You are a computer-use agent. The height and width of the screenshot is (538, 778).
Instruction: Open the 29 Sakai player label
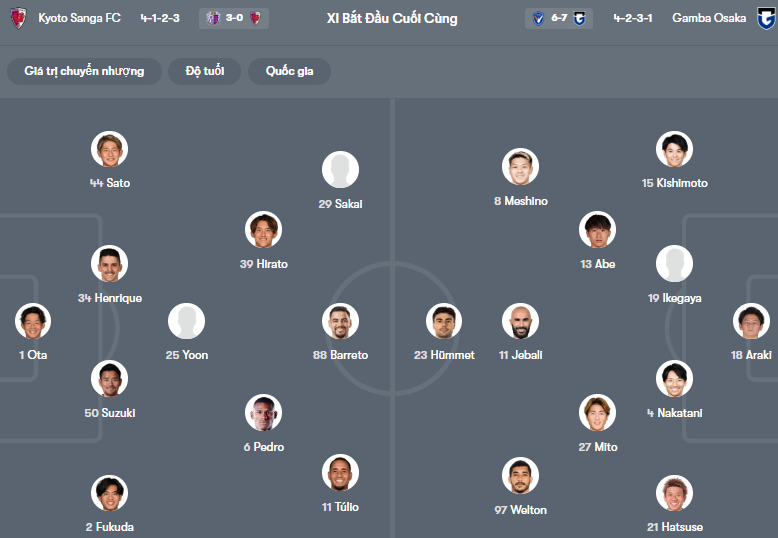click(x=340, y=203)
